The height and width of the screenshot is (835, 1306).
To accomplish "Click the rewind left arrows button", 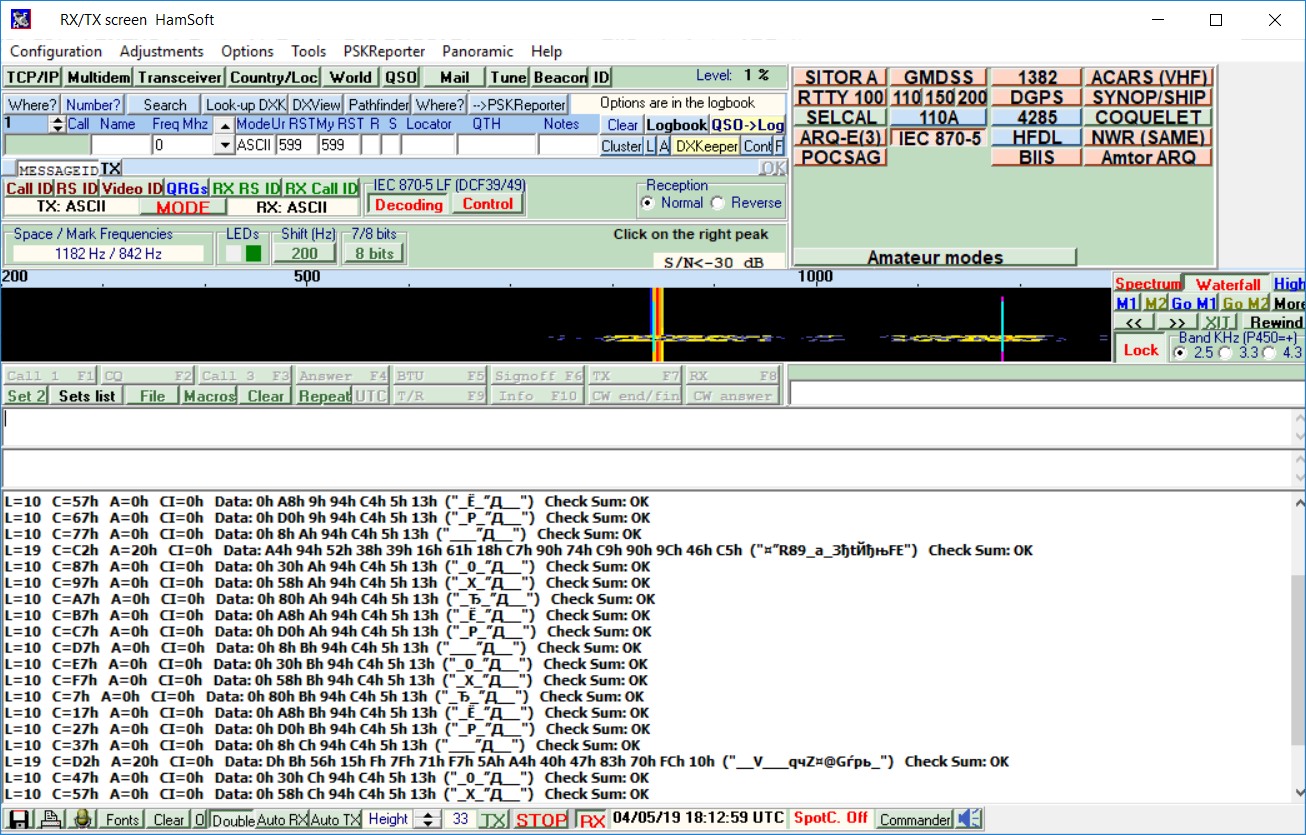I will coord(1134,322).
